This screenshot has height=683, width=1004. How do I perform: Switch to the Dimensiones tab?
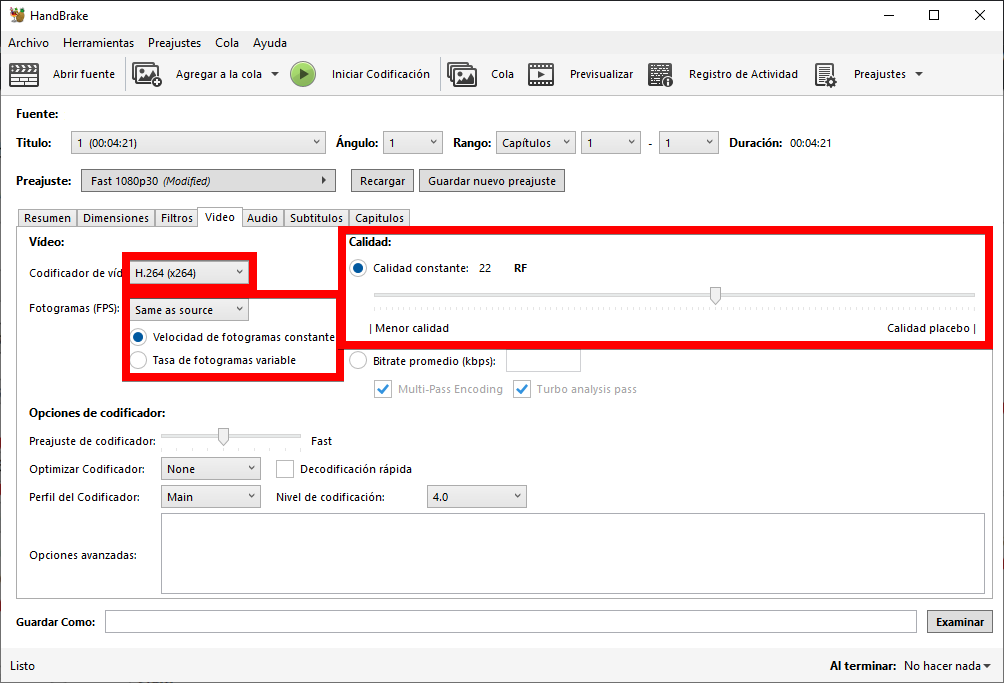(x=116, y=218)
